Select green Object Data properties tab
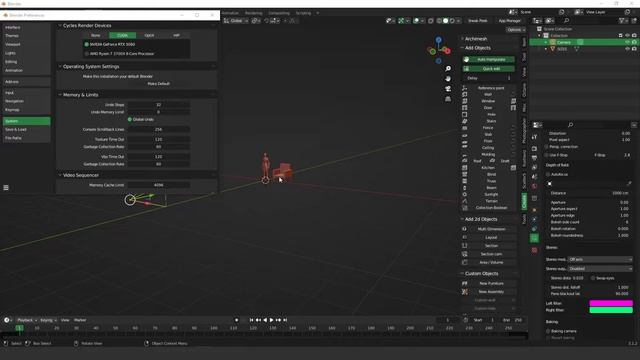640x360 pixels. click(534, 238)
